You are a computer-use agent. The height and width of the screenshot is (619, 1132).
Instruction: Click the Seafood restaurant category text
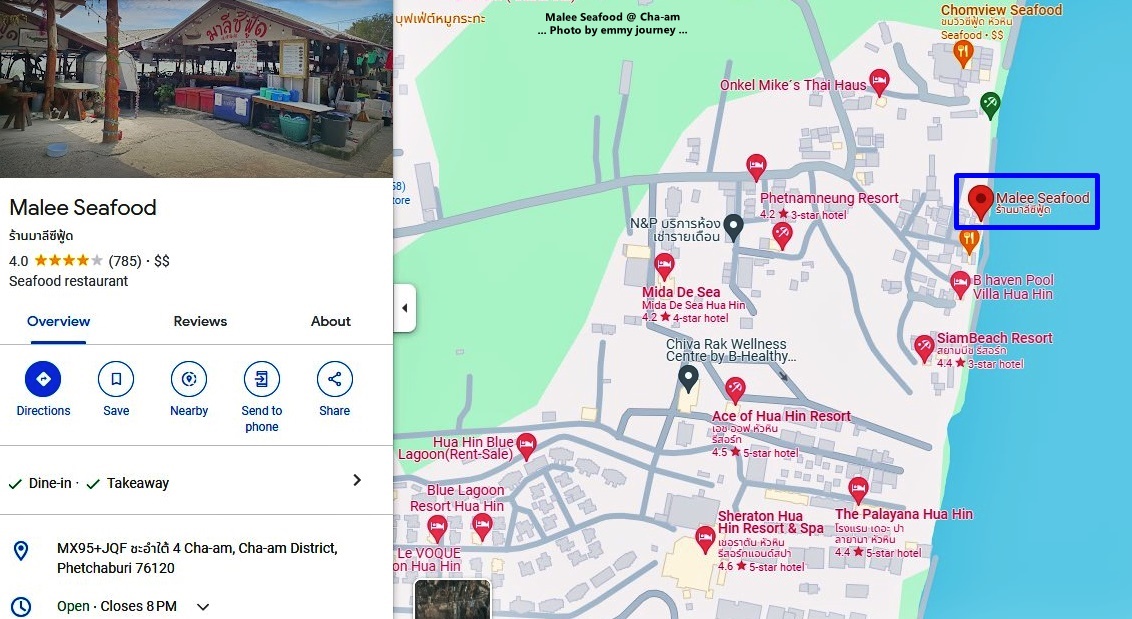[x=69, y=281]
